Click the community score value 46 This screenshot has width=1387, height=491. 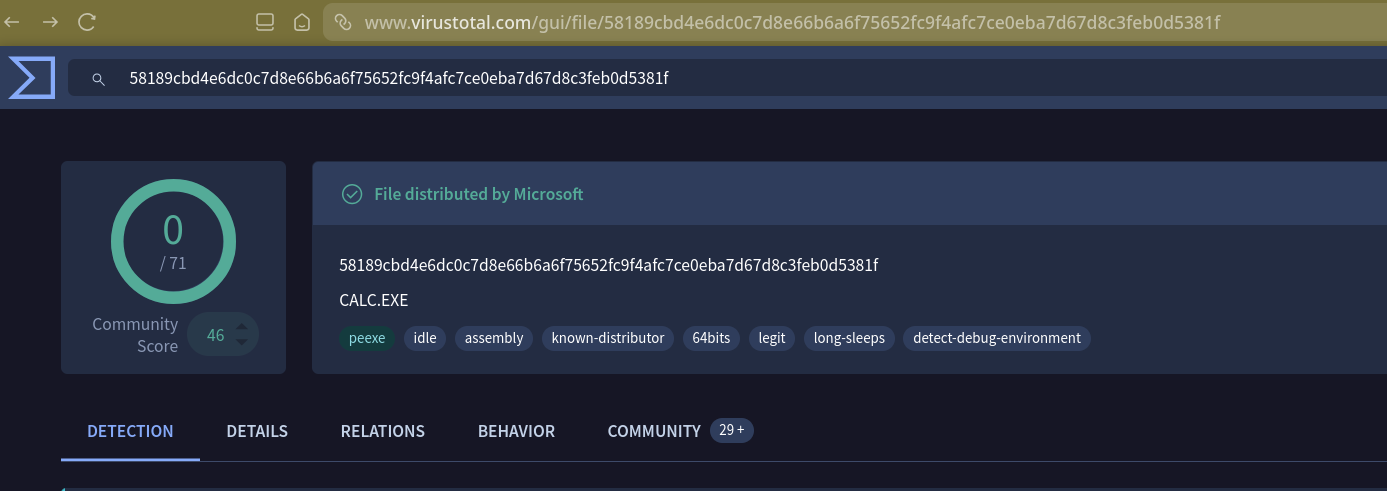[x=215, y=335]
